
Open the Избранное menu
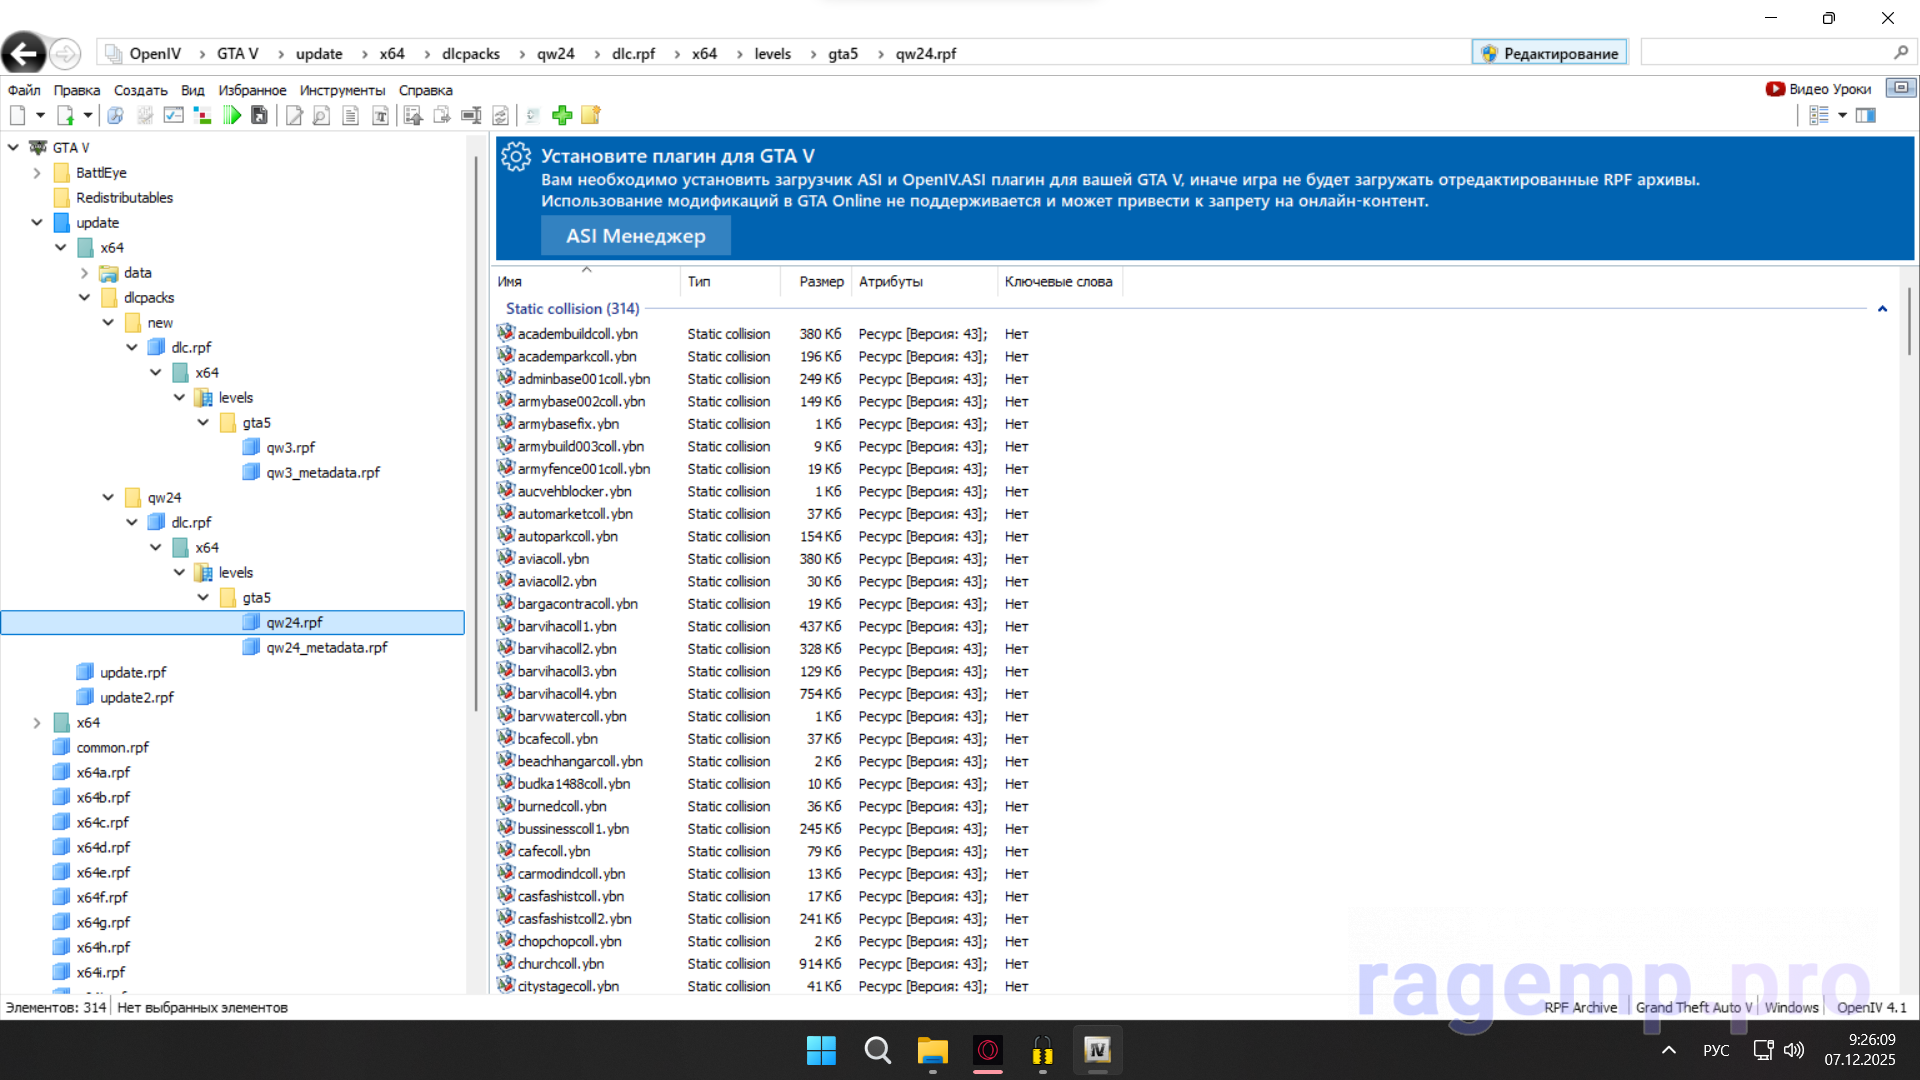(252, 90)
